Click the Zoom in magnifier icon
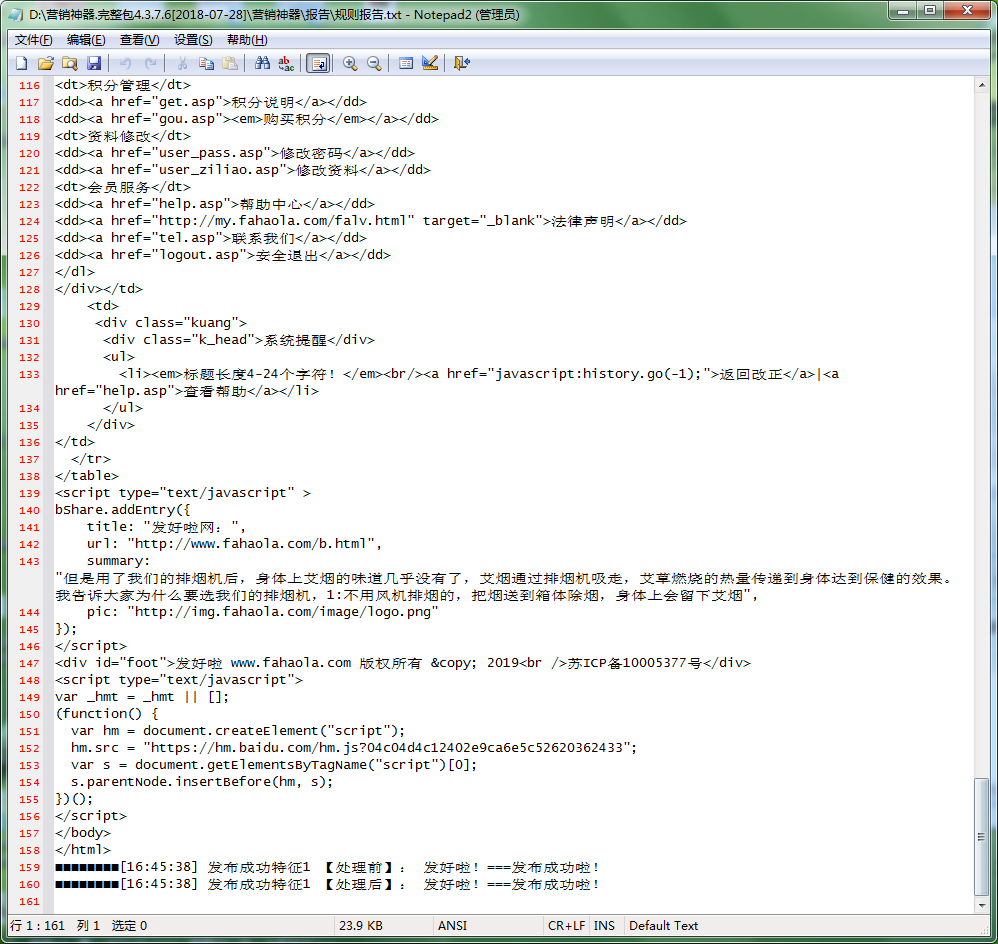Viewport: 998px width, 944px height. coord(350,63)
